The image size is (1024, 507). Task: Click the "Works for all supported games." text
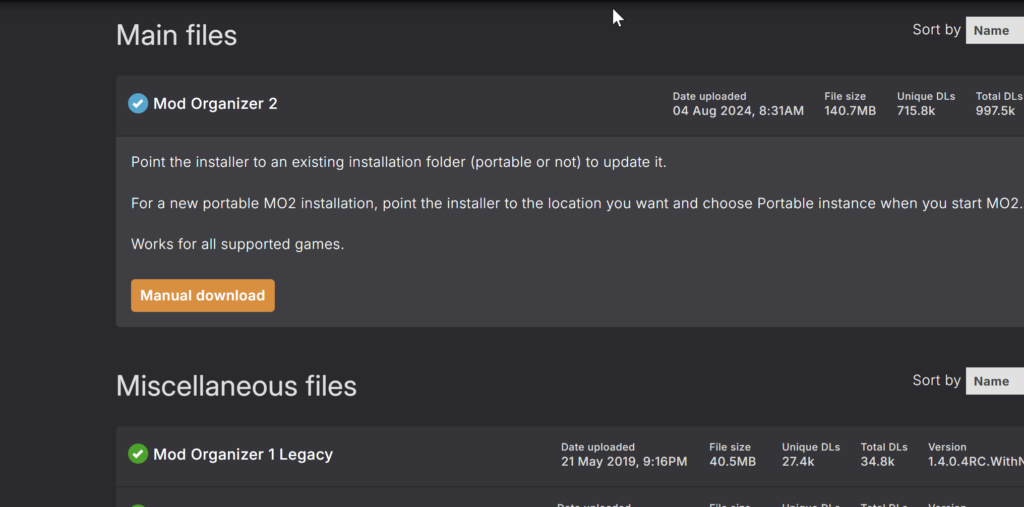pyautogui.click(x=238, y=244)
